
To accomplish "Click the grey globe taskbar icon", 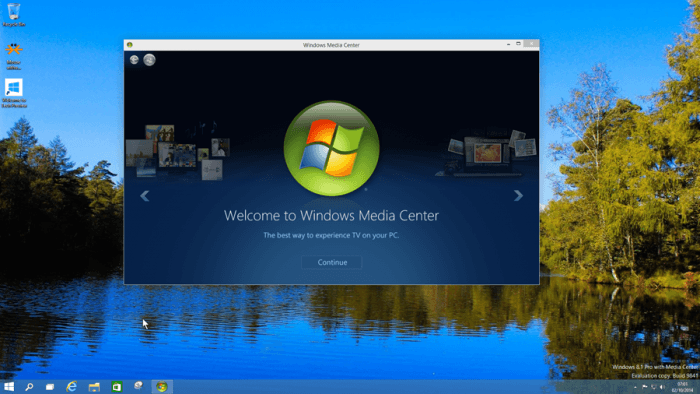I will click(139, 386).
